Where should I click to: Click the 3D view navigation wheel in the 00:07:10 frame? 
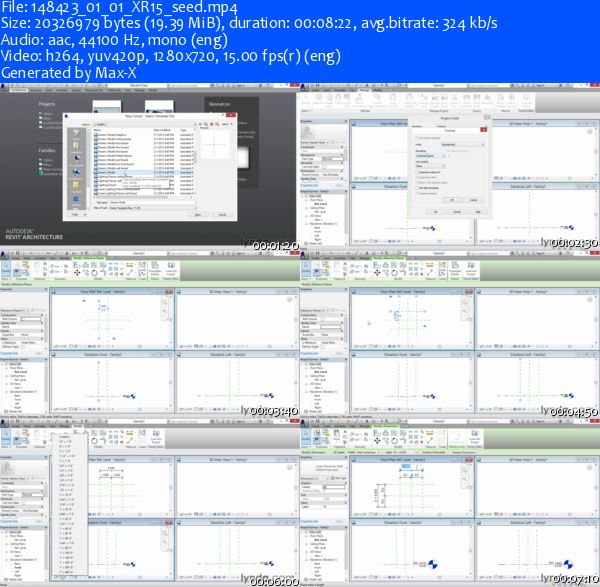pos(590,468)
